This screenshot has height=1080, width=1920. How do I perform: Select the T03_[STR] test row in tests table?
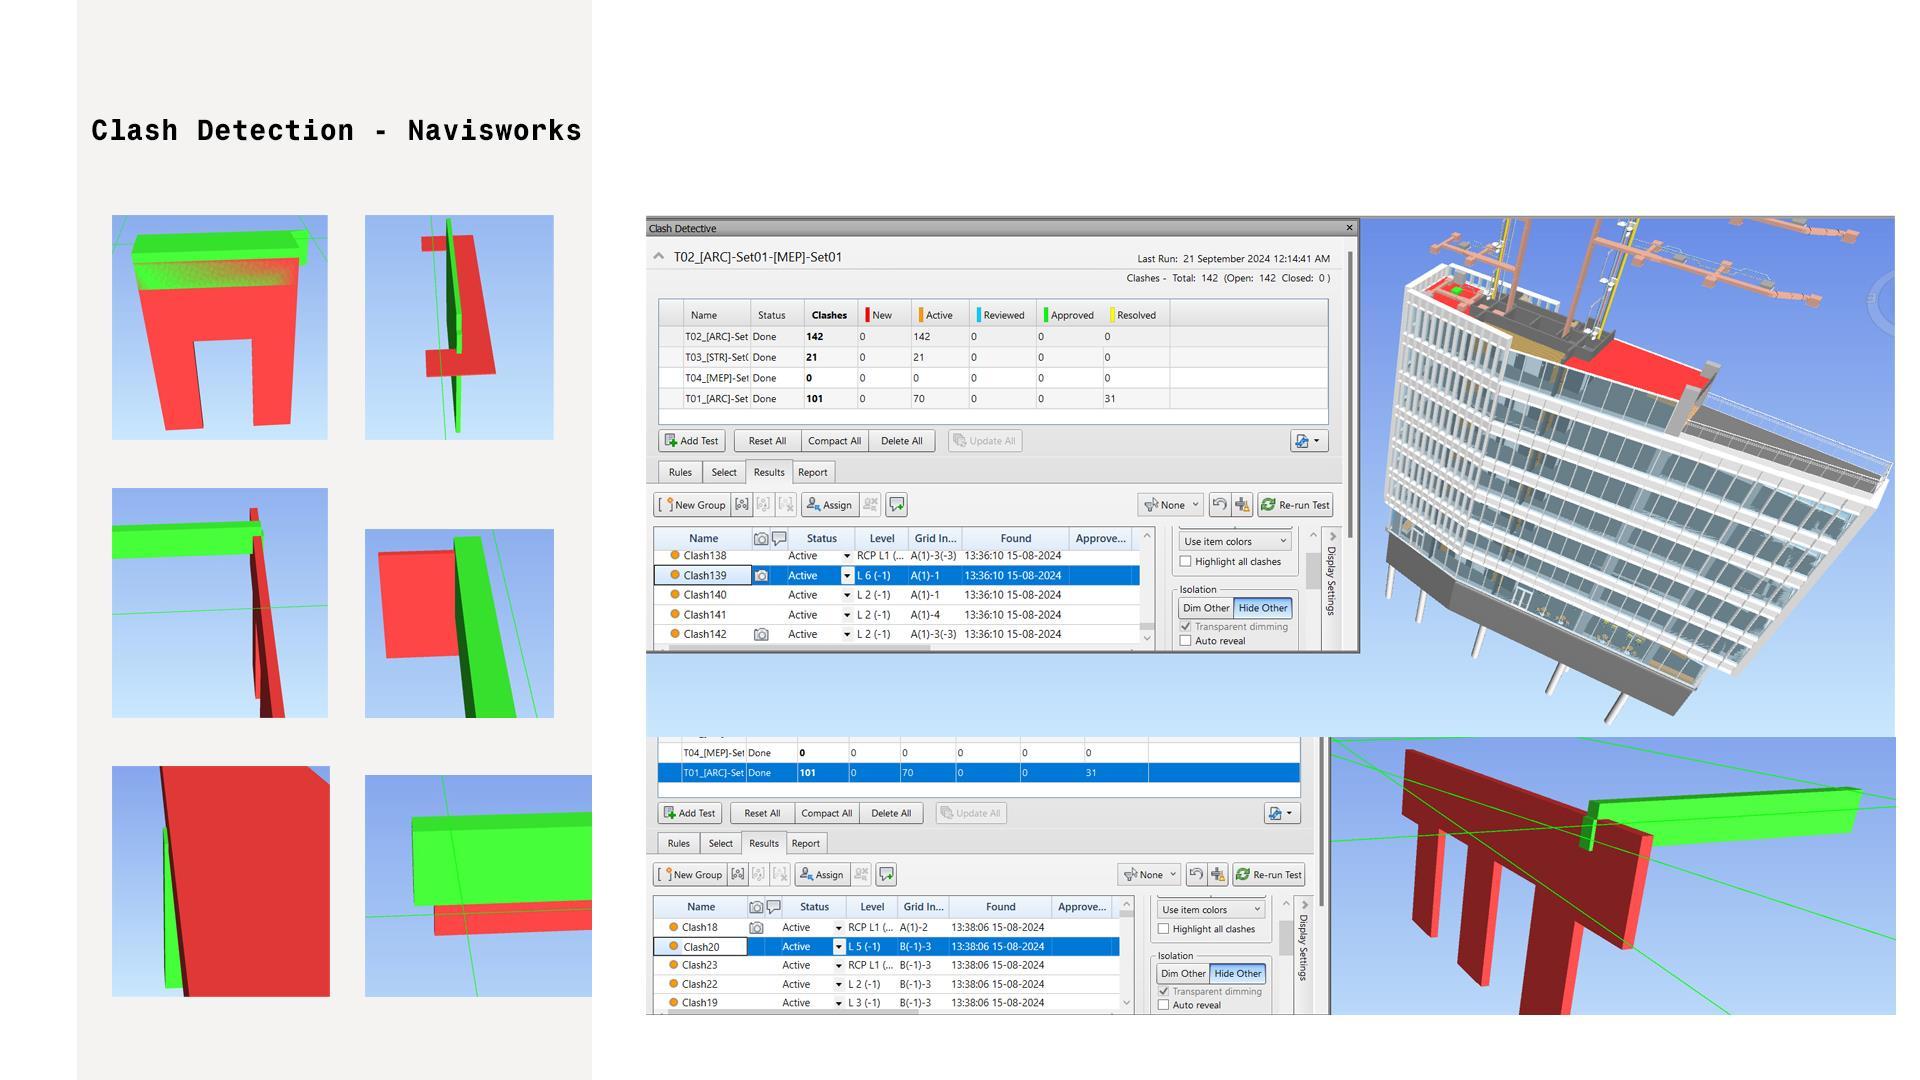click(716, 357)
